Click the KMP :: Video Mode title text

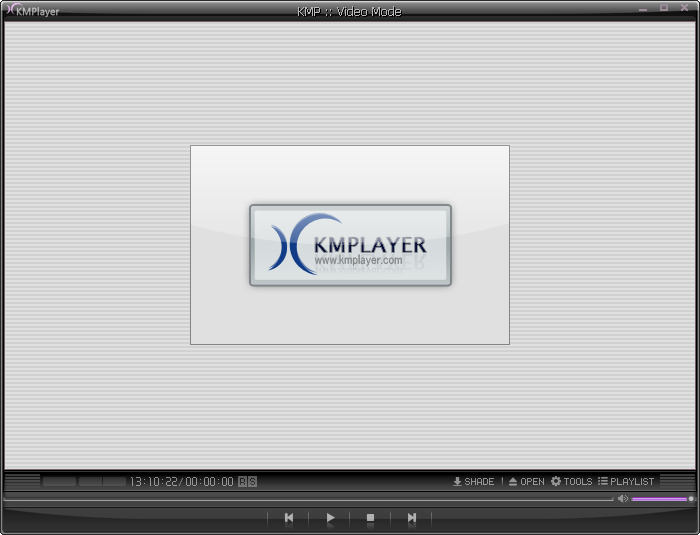tap(349, 12)
